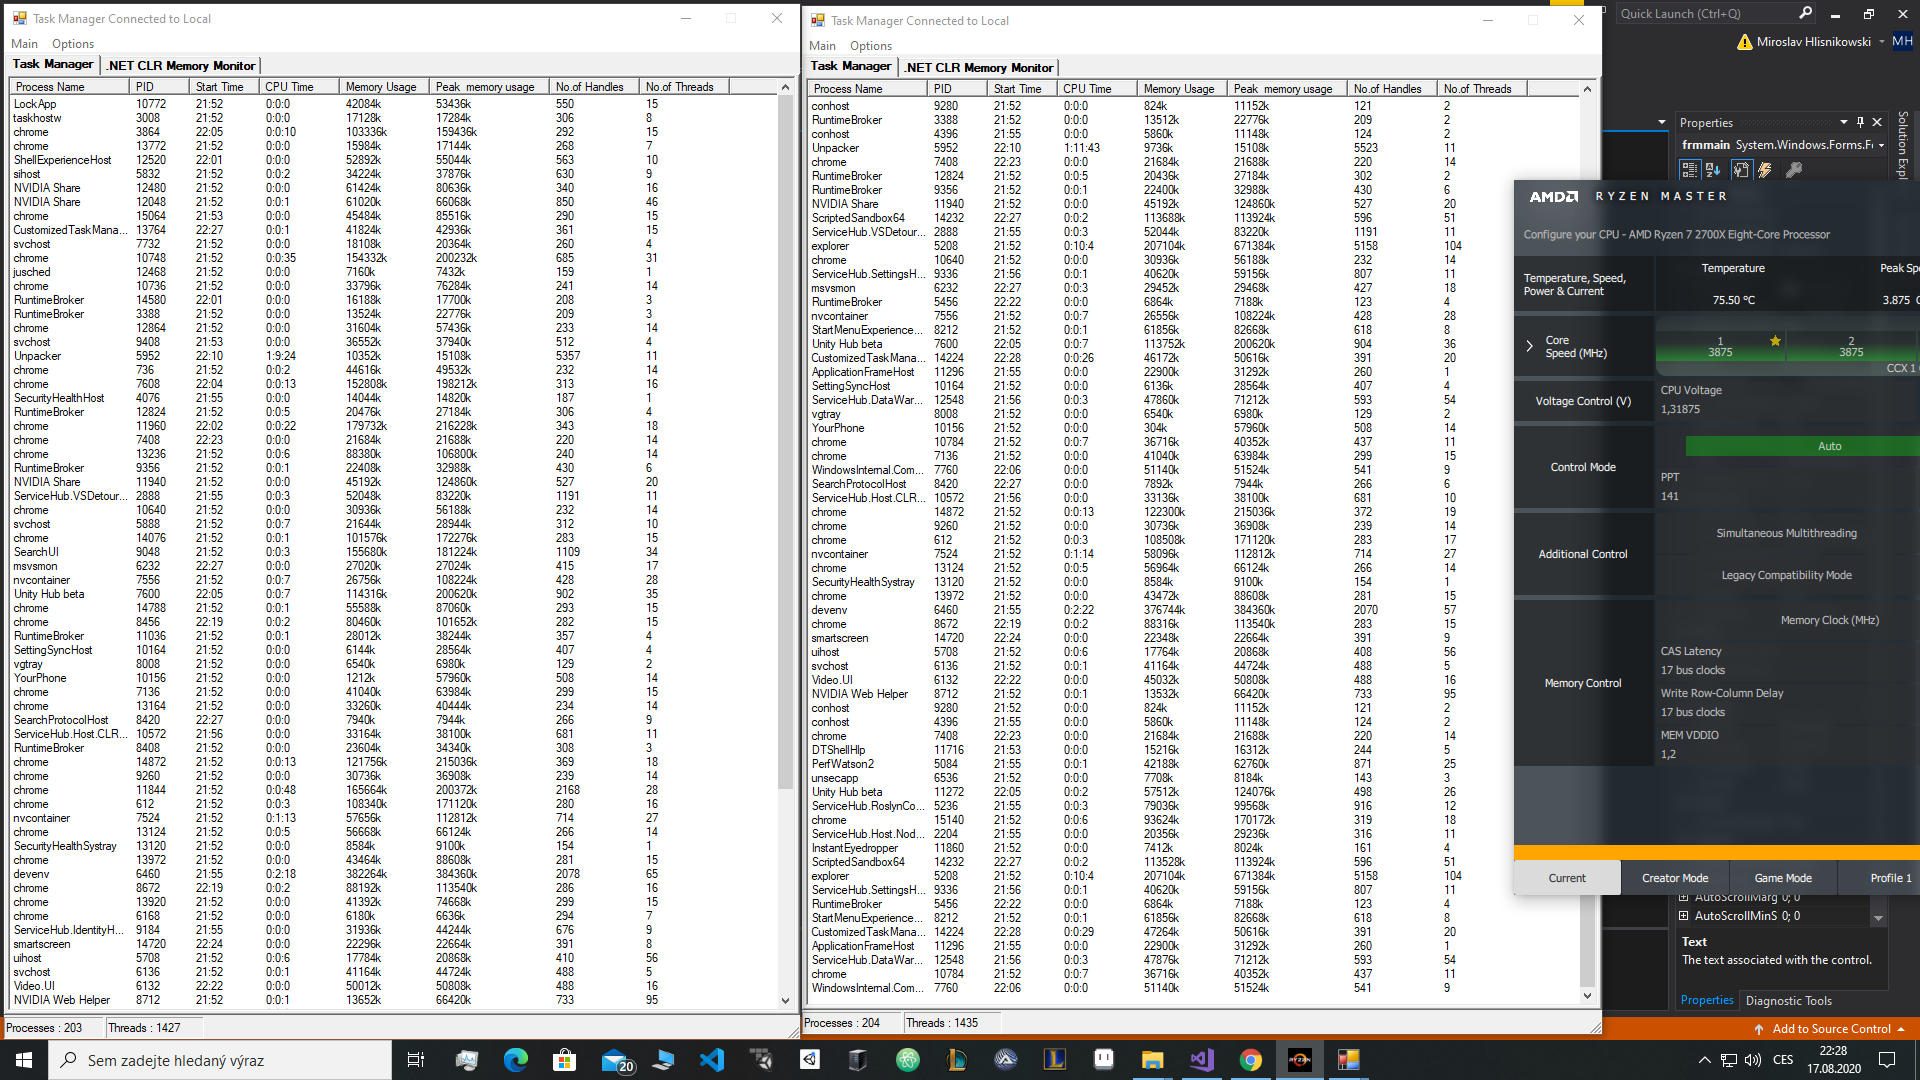Click the Property Pages wrench icon
Screen dimensions: 1920x1080
click(1794, 170)
